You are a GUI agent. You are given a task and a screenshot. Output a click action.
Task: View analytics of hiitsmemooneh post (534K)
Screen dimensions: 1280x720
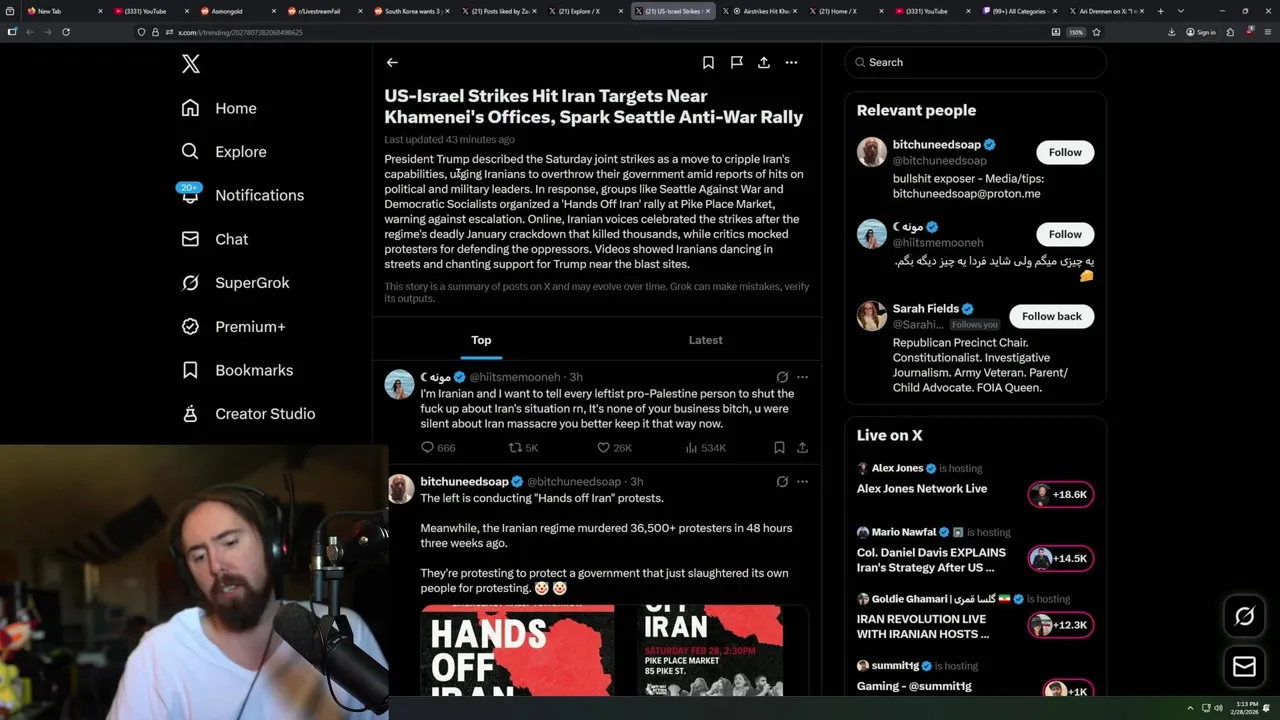click(x=705, y=448)
